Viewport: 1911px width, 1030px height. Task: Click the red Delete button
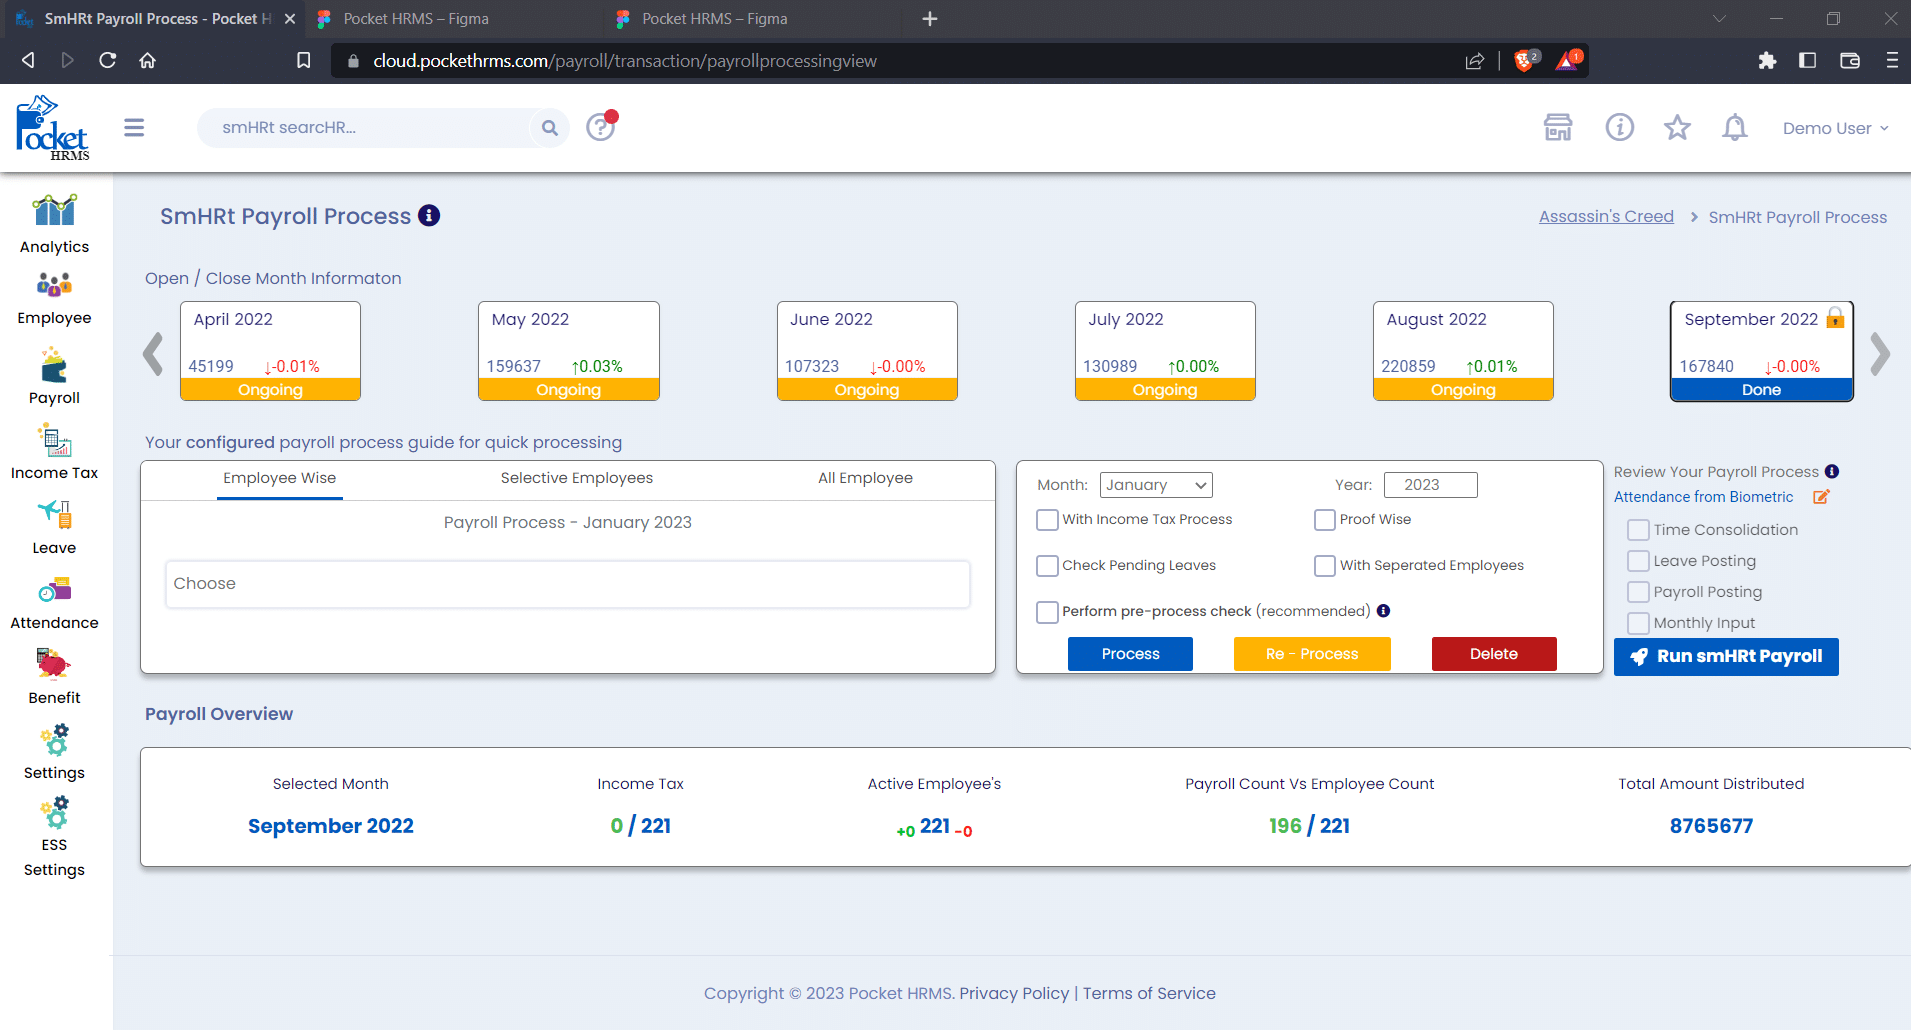coord(1494,654)
